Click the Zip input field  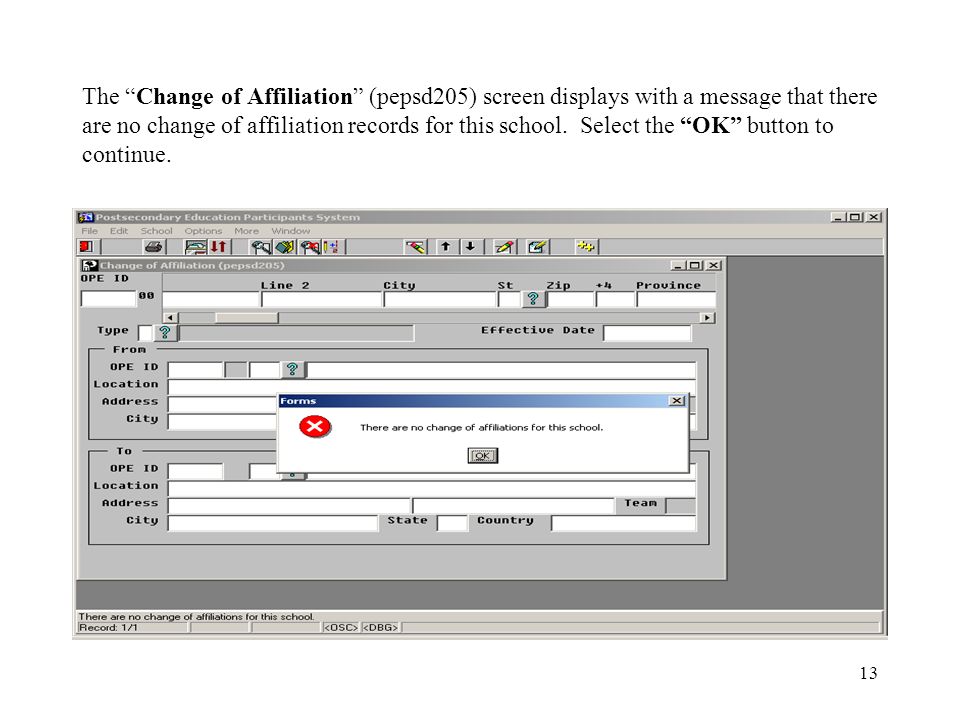571,299
